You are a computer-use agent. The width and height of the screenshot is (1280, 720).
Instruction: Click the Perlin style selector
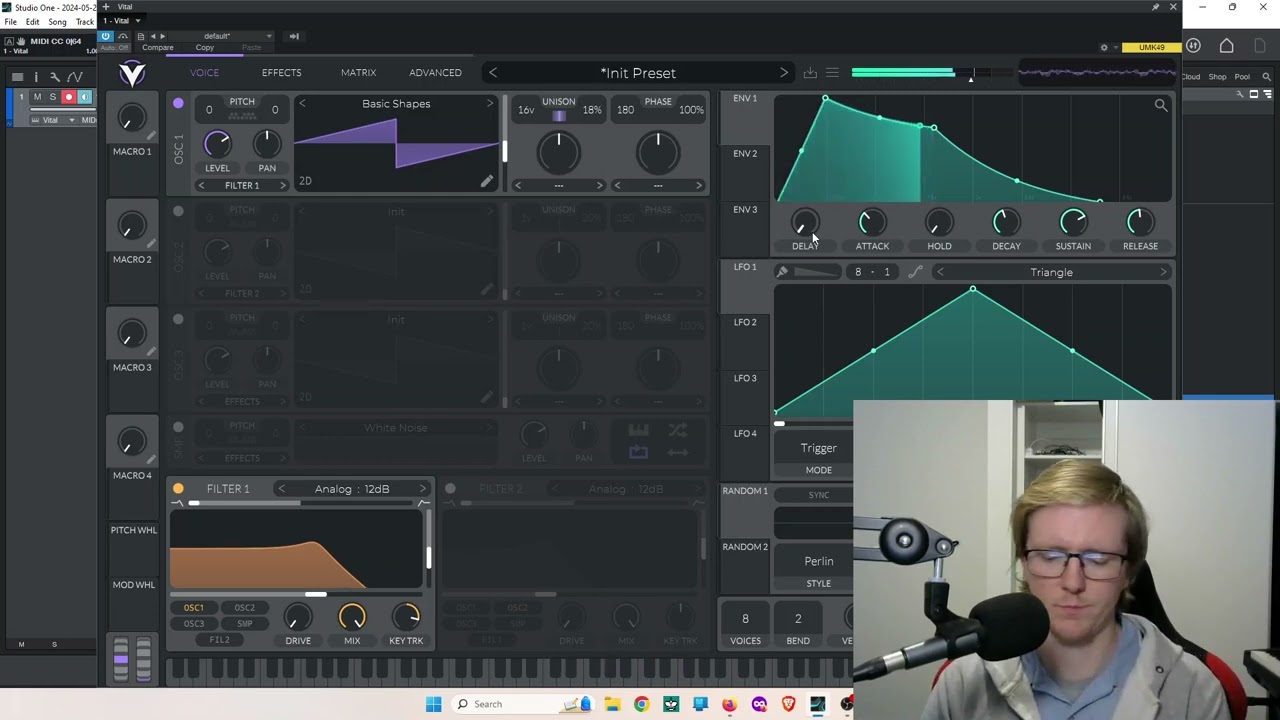tap(818, 561)
